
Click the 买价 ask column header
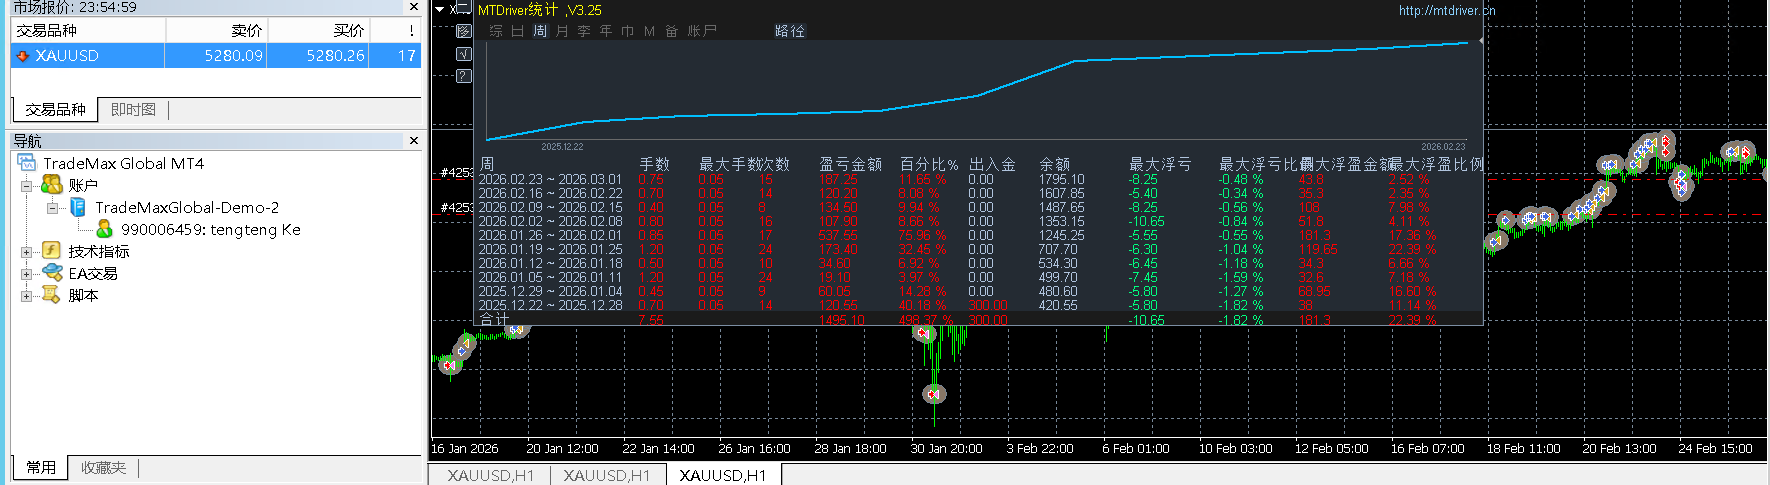319,31
